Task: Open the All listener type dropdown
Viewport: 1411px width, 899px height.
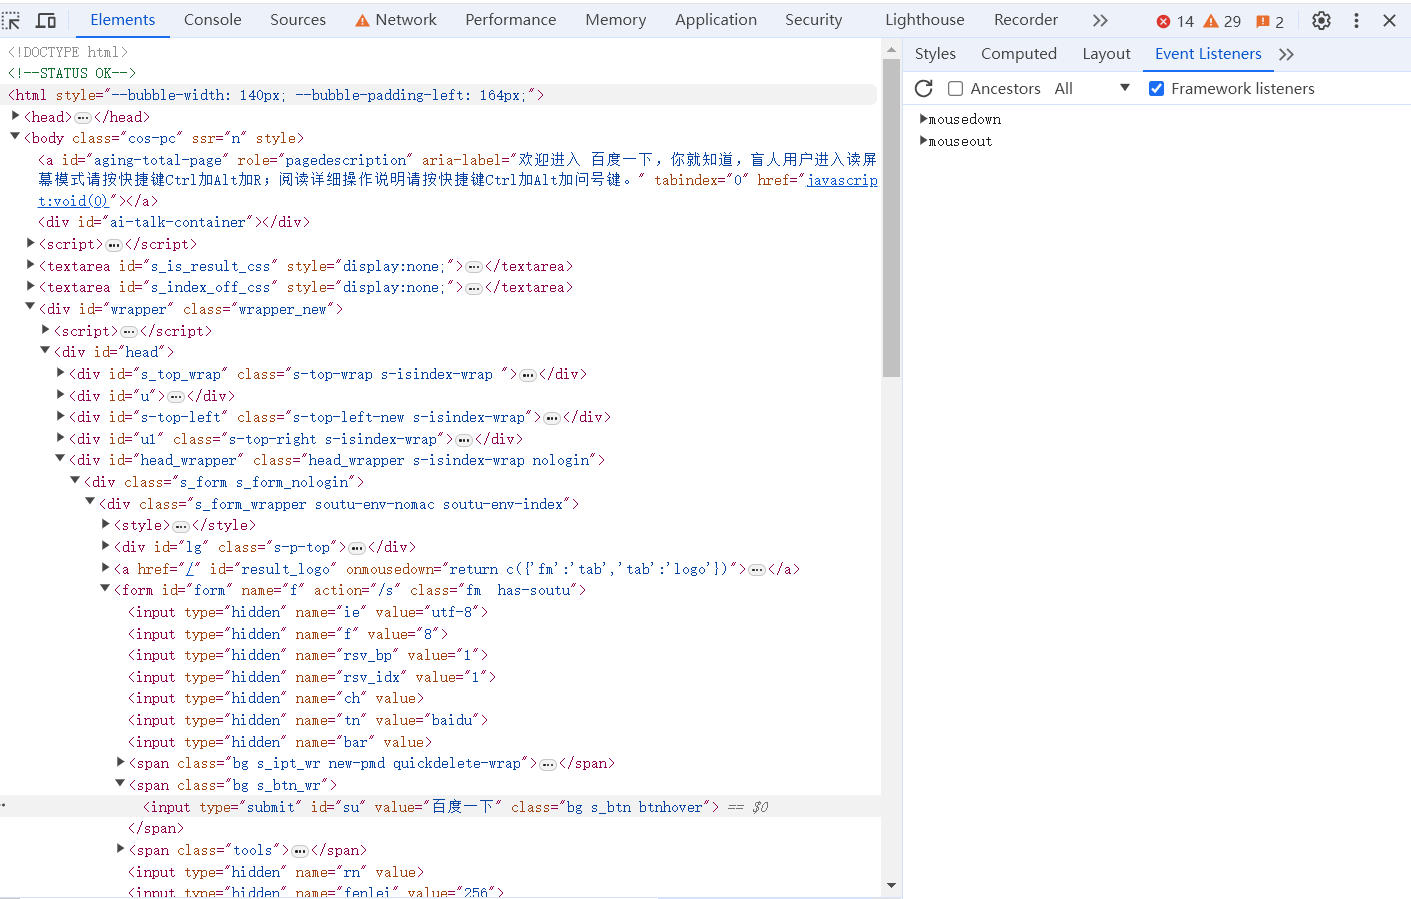Action: tap(1092, 88)
